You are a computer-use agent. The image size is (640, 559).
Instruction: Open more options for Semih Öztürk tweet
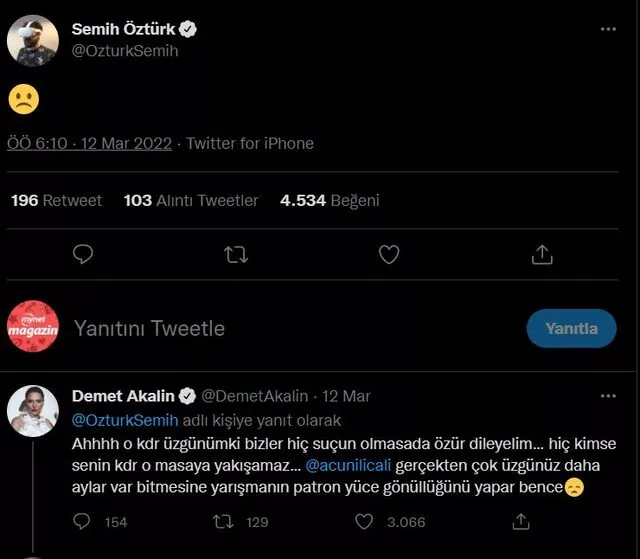(608, 30)
